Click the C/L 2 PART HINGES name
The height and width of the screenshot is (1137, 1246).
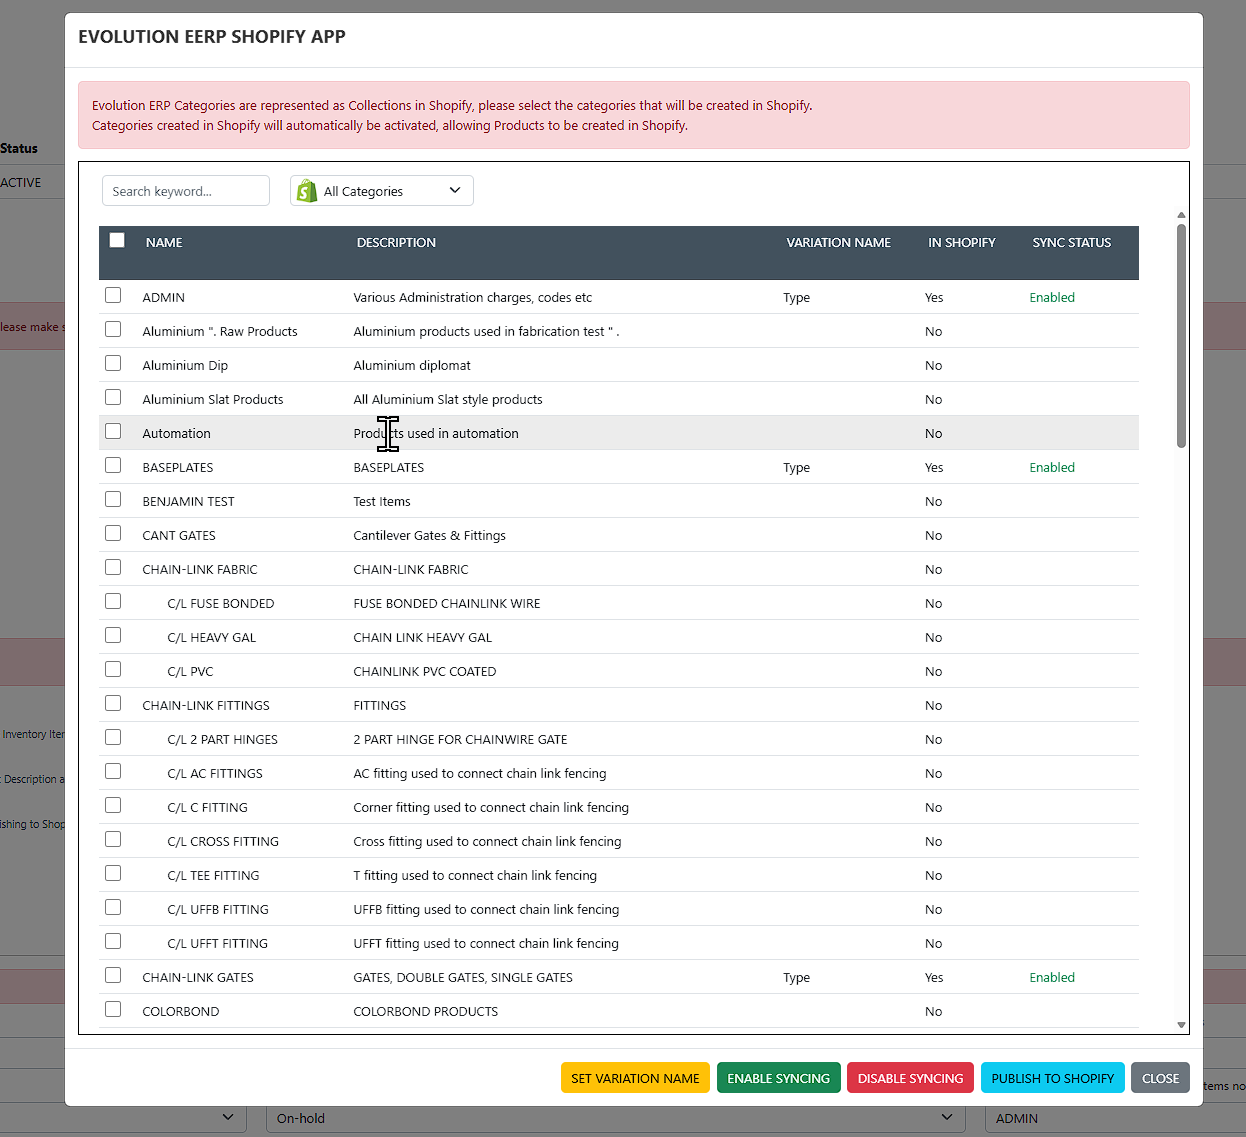coord(223,740)
